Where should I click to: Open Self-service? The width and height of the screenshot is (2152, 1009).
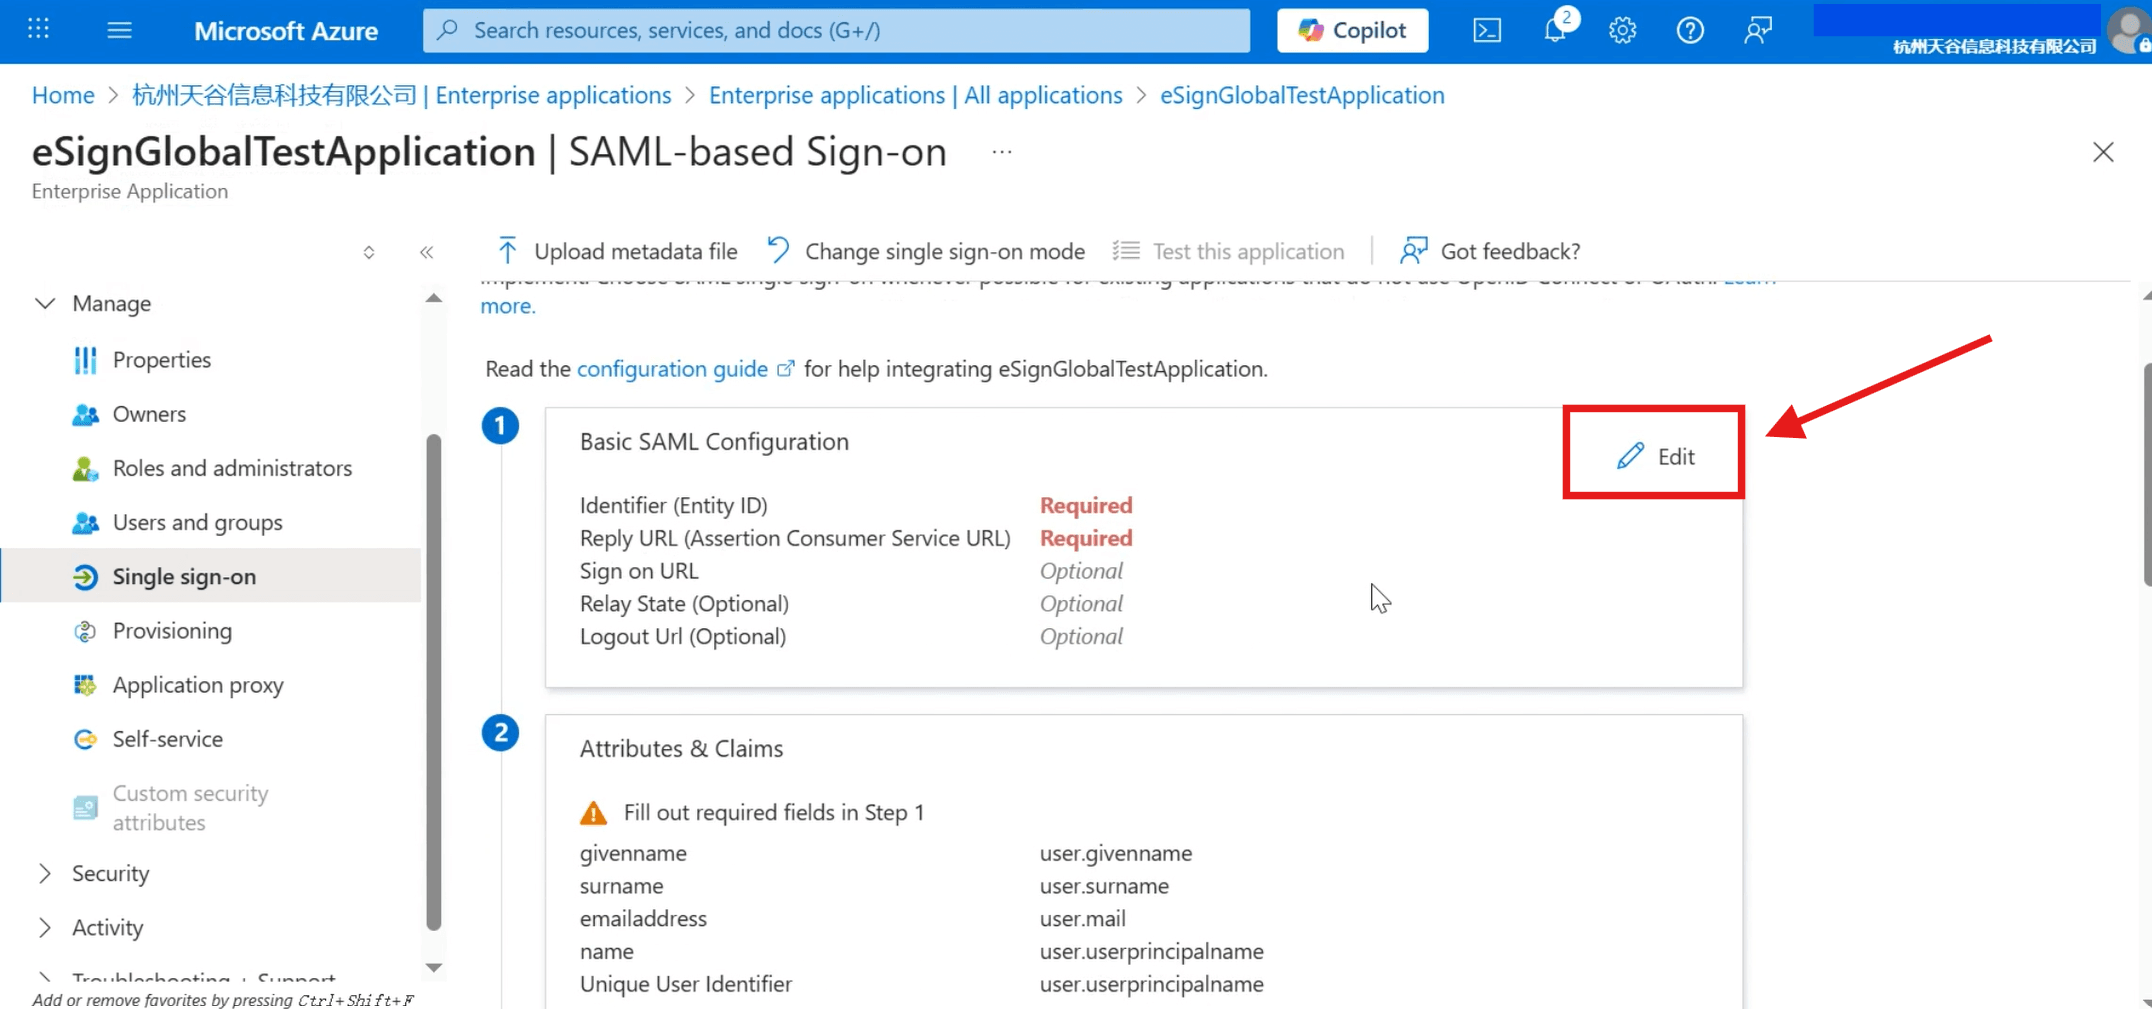click(x=168, y=738)
